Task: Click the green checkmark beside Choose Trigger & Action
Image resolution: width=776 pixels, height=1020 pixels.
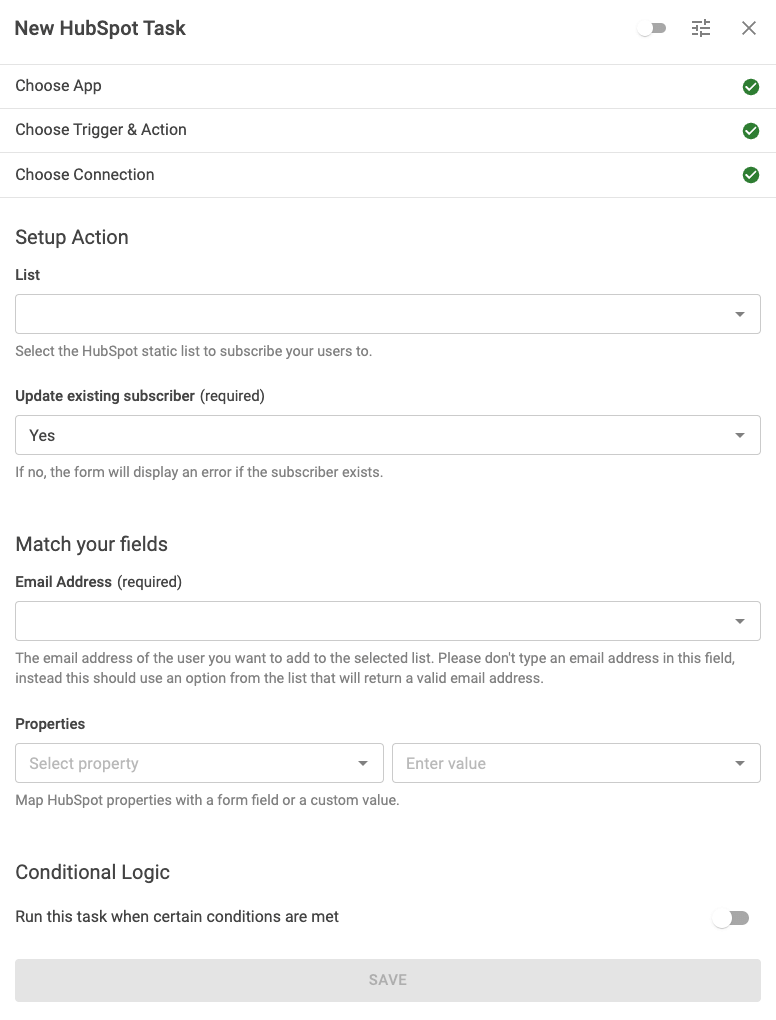Action: [x=750, y=131]
